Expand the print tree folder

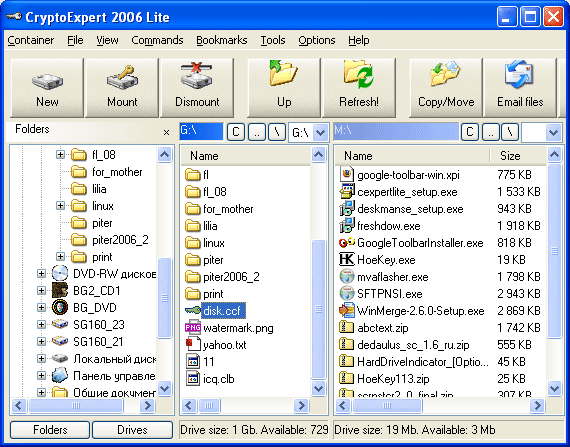[x=60, y=257]
